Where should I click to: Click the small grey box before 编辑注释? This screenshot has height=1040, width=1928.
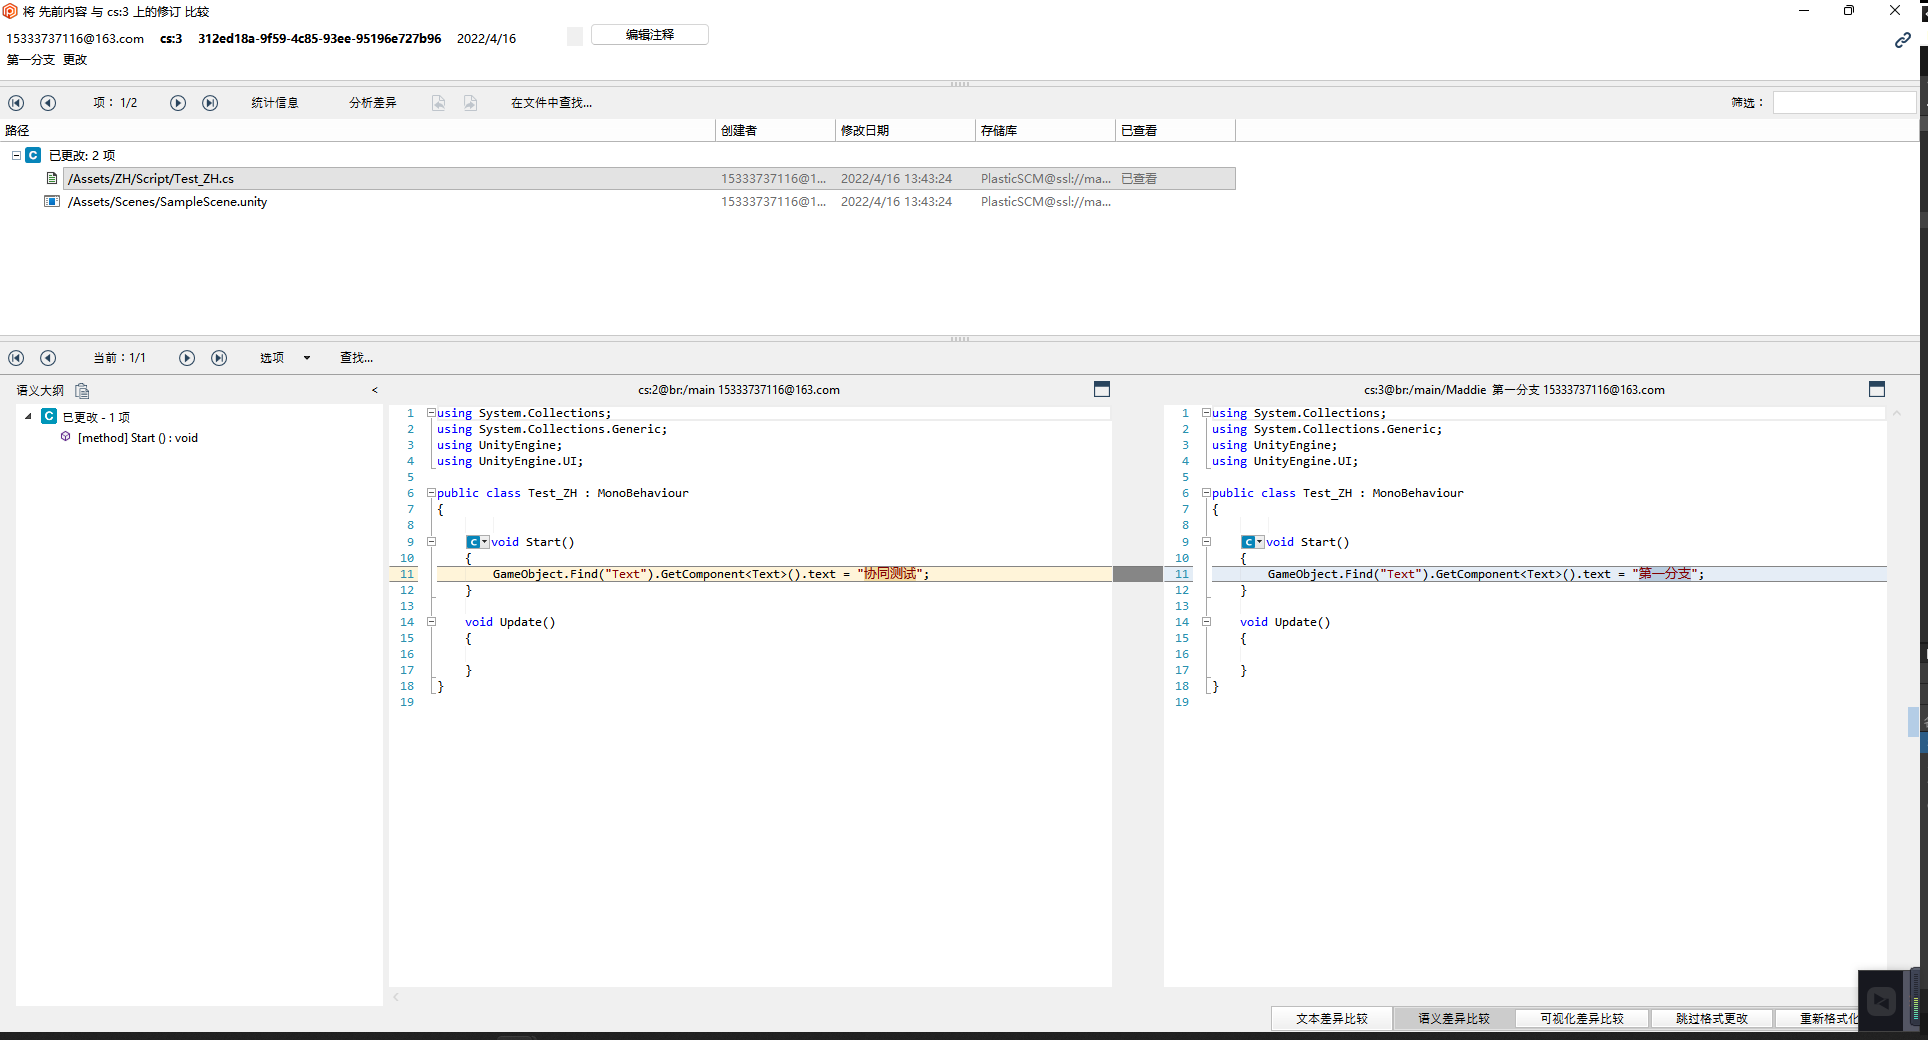click(x=575, y=36)
